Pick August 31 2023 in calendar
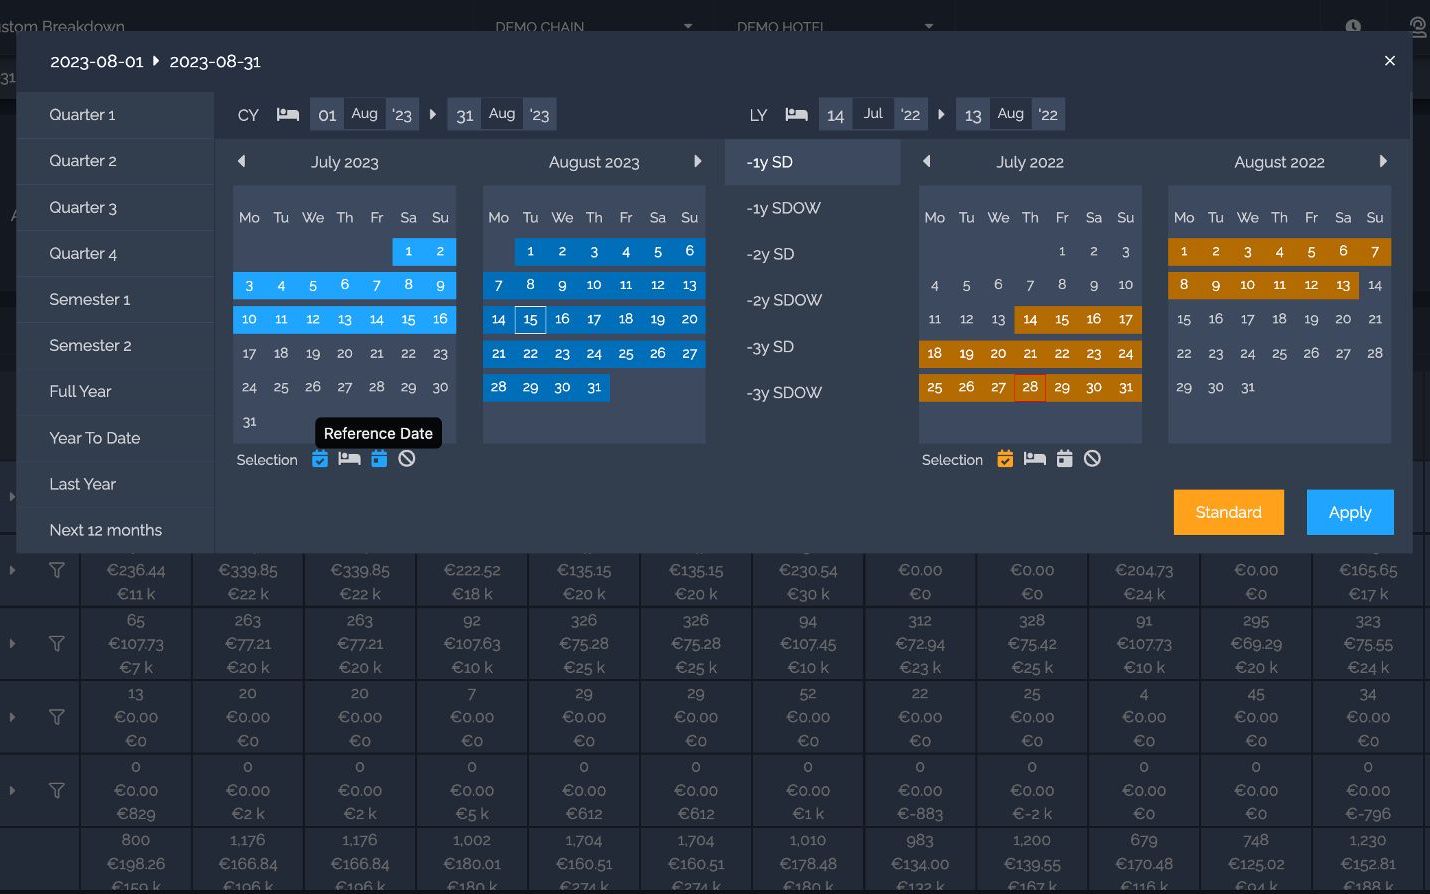Viewport: 1430px width, 894px height. point(594,387)
